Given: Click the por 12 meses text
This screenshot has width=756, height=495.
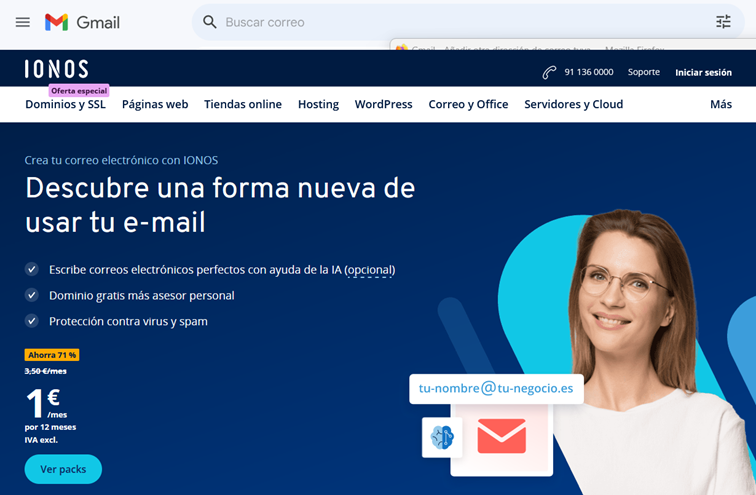Looking at the screenshot, I should pos(50,427).
